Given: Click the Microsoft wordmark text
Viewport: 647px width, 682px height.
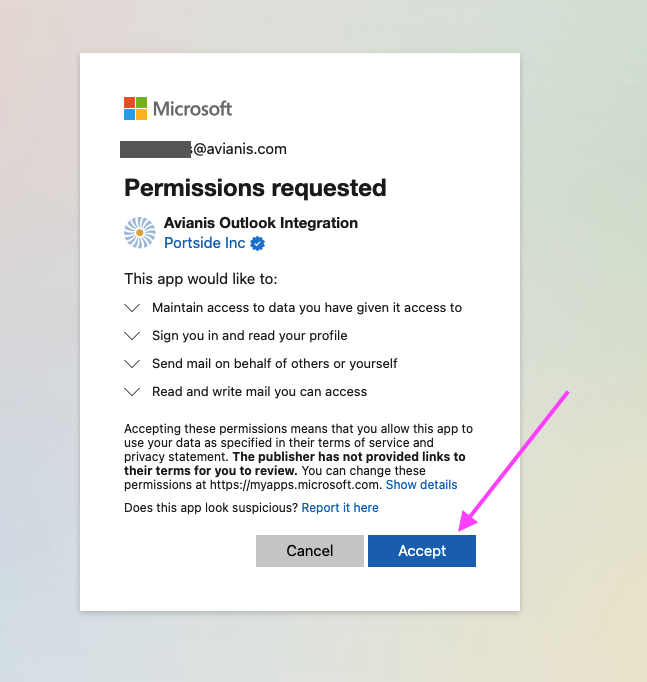Looking at the screenshot, I should pos(193,109).
